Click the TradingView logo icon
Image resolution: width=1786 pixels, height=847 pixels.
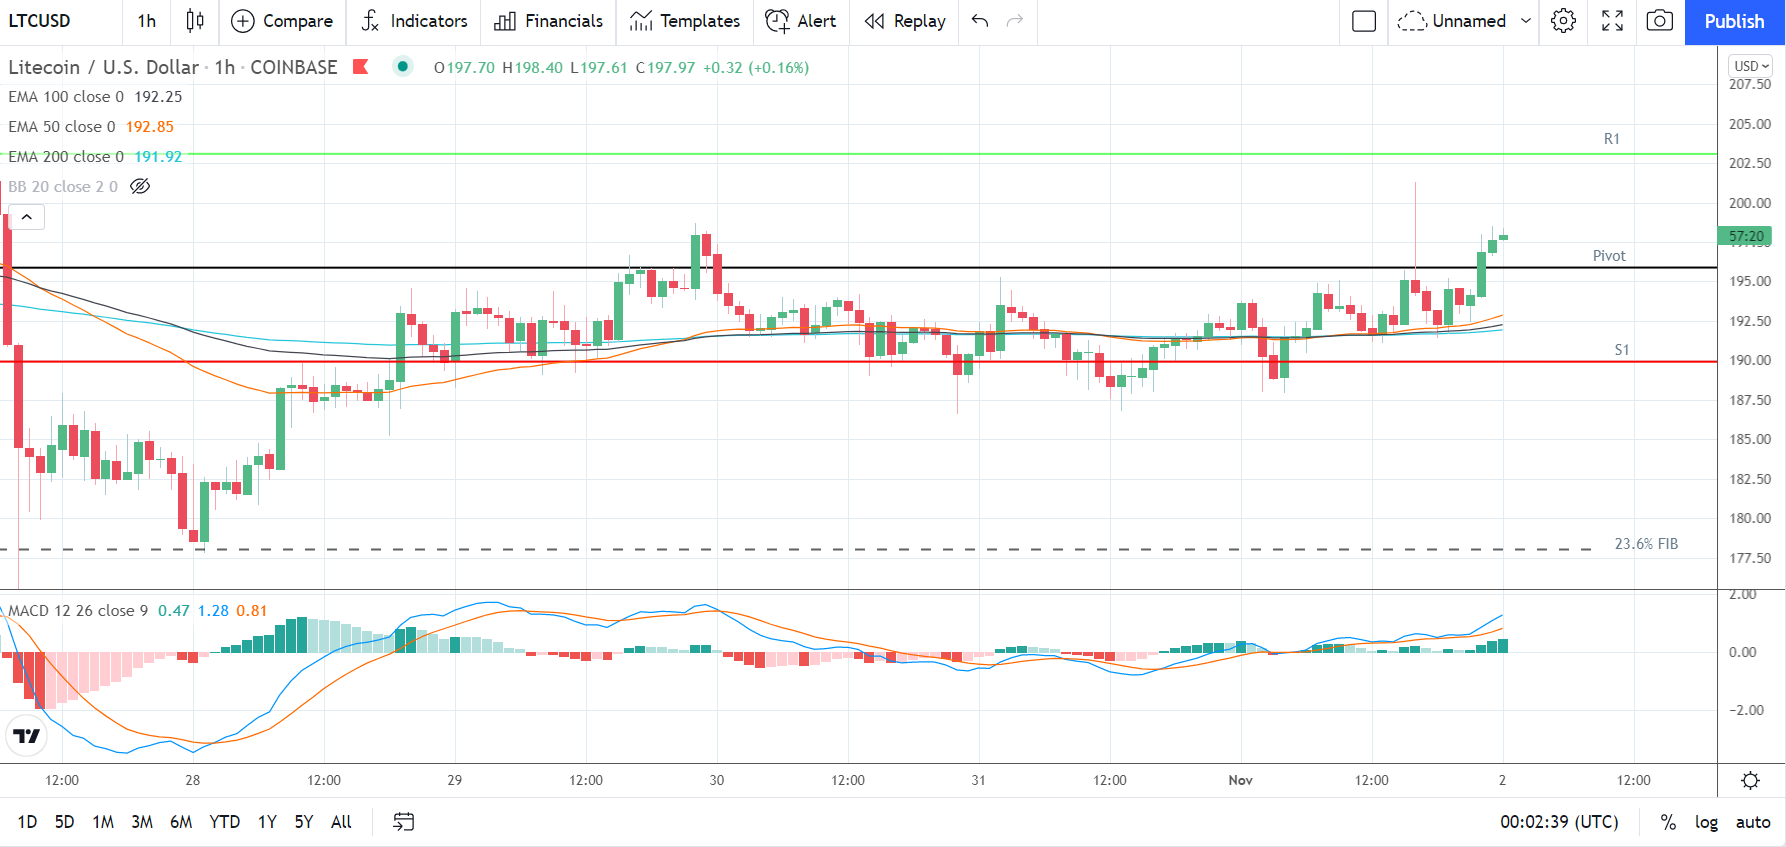27,736
